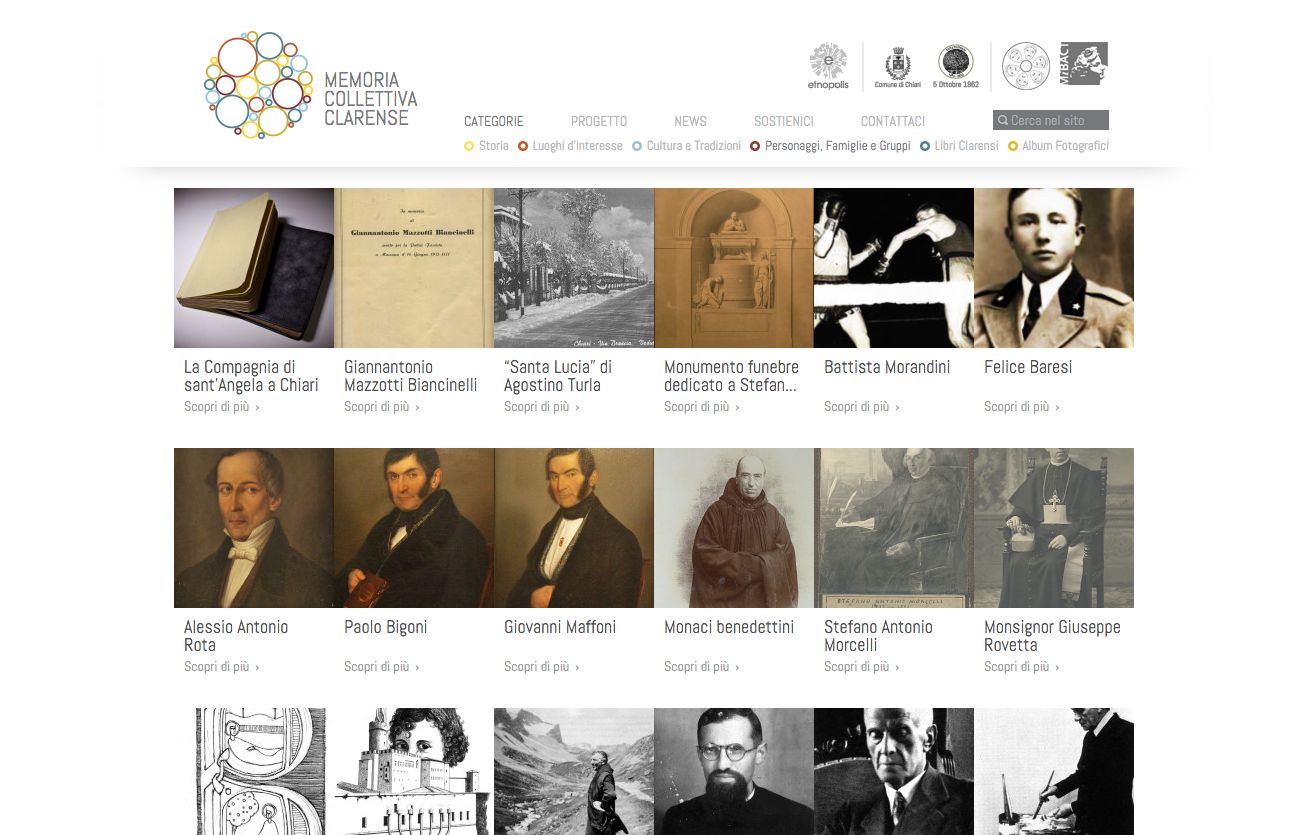This screenshot has height=835, width=1308.
Task: Choose Personaggi, Famiglie e Gruppi category
Action: click(830, 146)
